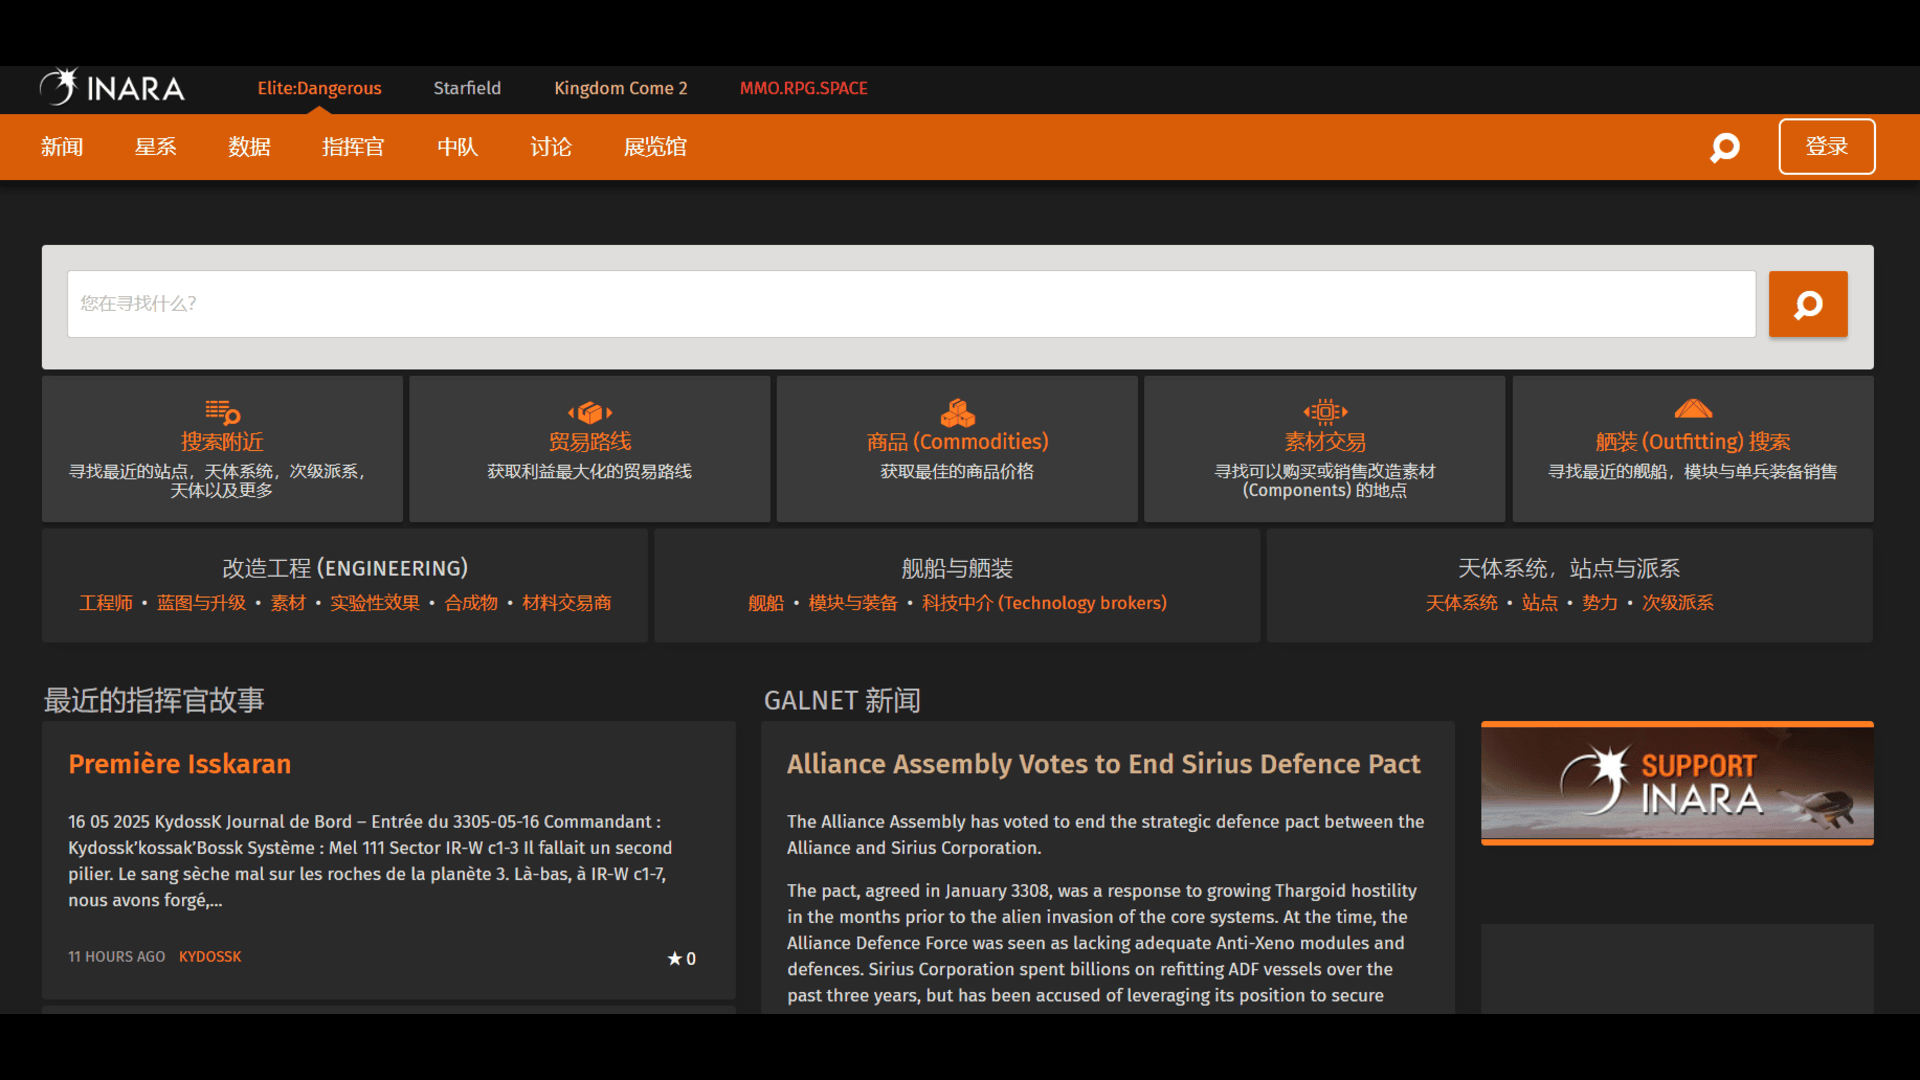Click the 贸易路线 crate icon

[590, 412]
